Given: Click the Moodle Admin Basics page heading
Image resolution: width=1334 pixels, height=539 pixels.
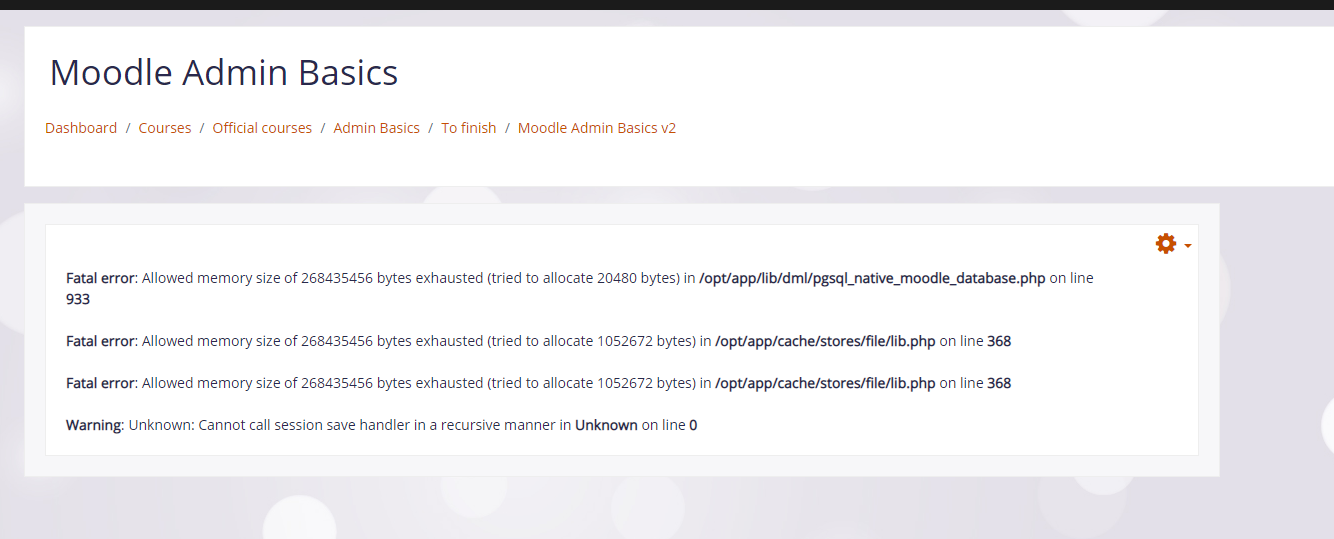Looking at the screenshot, I should pyautogui.click(x=224, y=73).
